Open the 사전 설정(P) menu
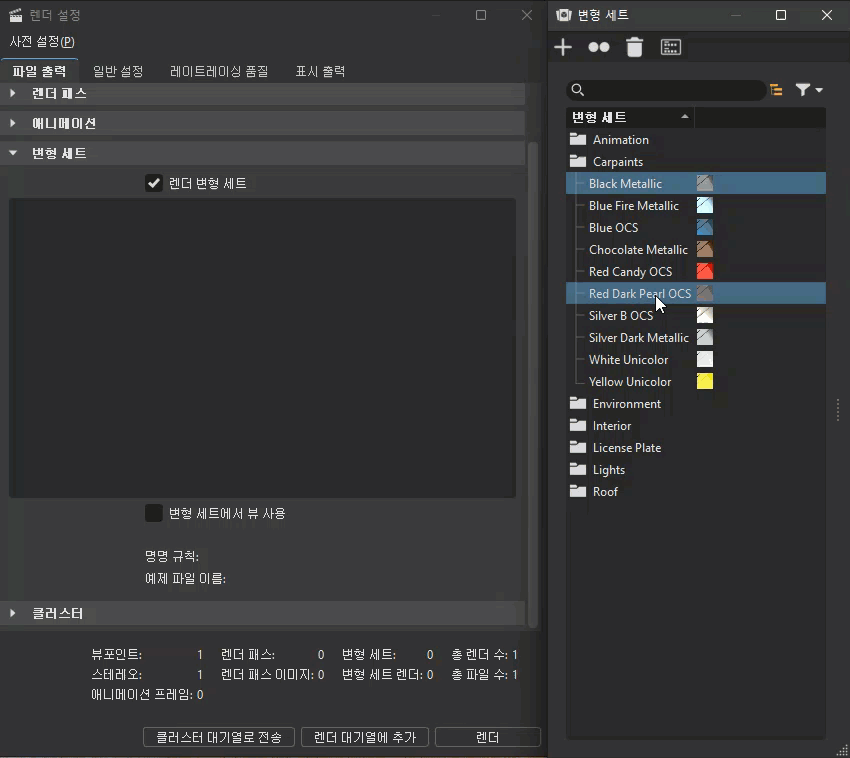 tap(42, 41)
